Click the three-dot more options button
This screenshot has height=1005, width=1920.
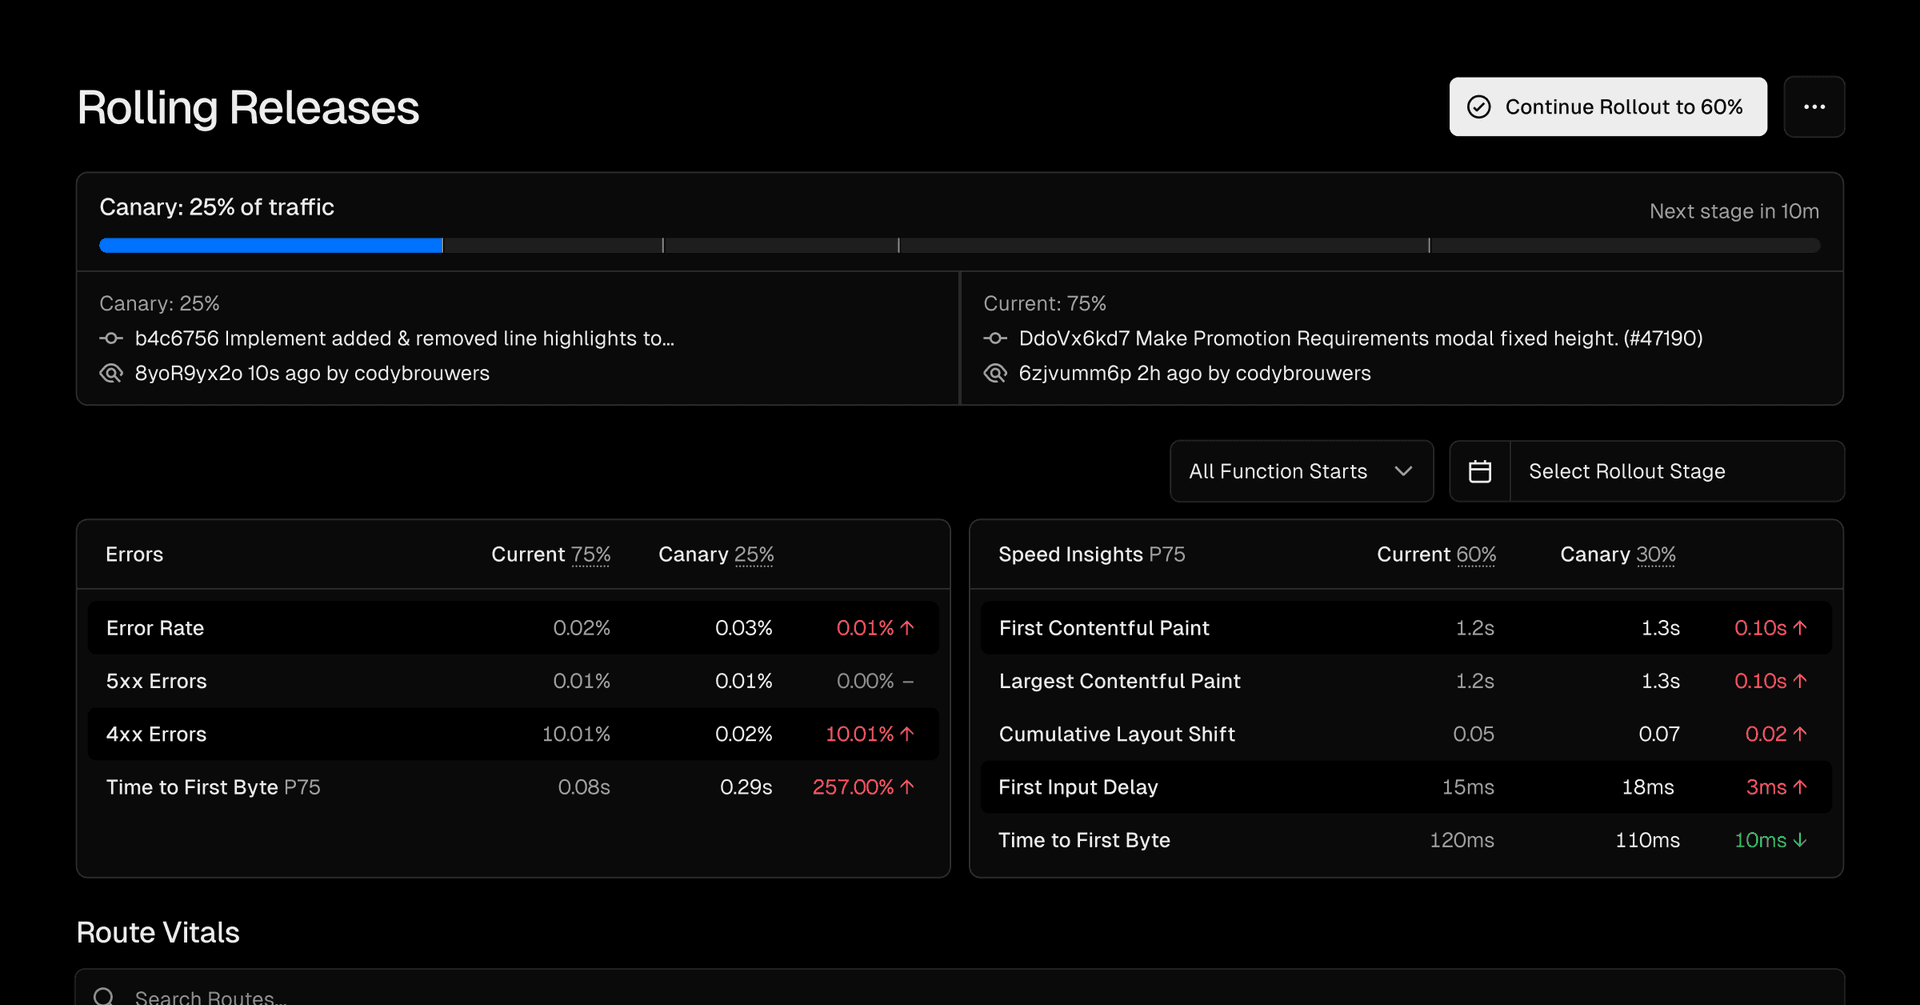tap(1814, 107)
